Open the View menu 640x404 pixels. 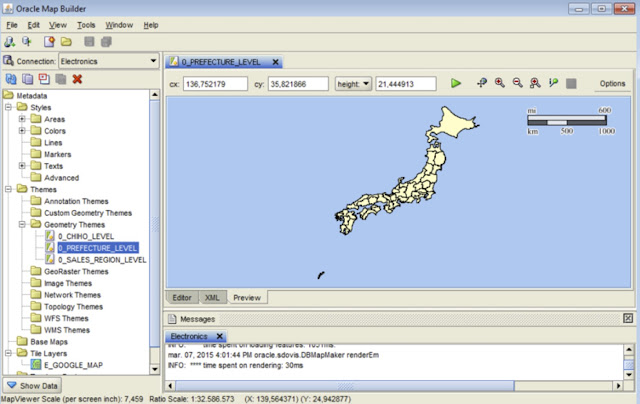(x=58, y=25)
